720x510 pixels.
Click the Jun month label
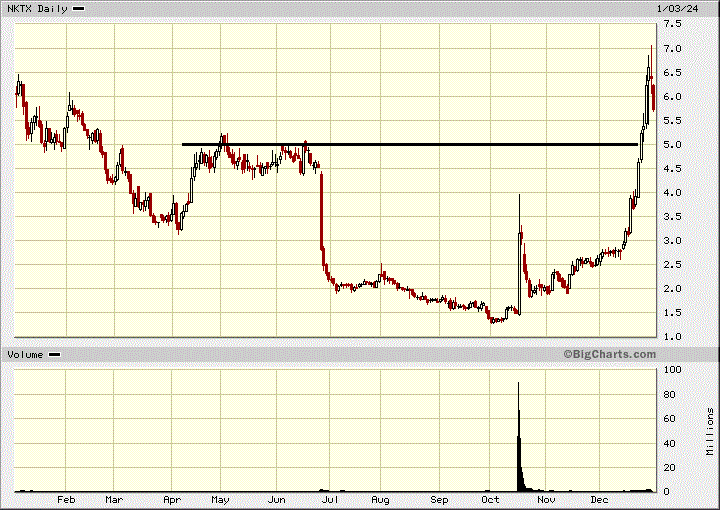[x=276, y=499]
